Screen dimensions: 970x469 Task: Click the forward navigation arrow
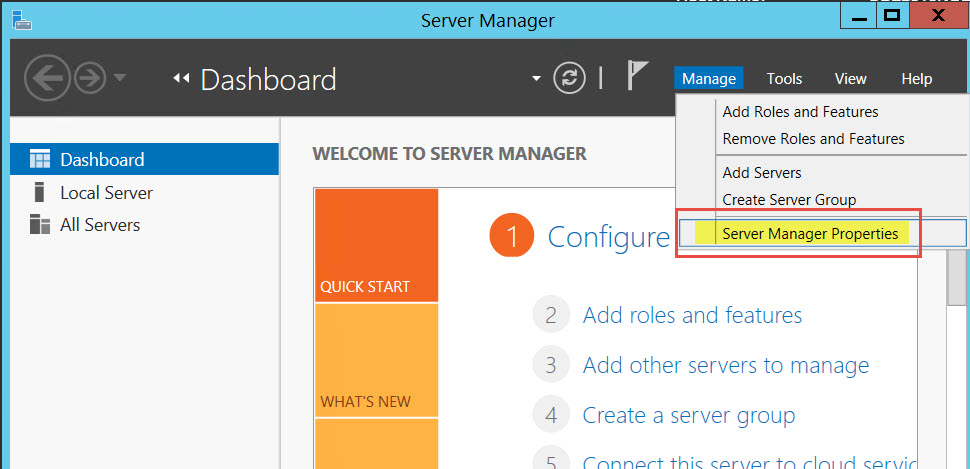pos(90,78)
